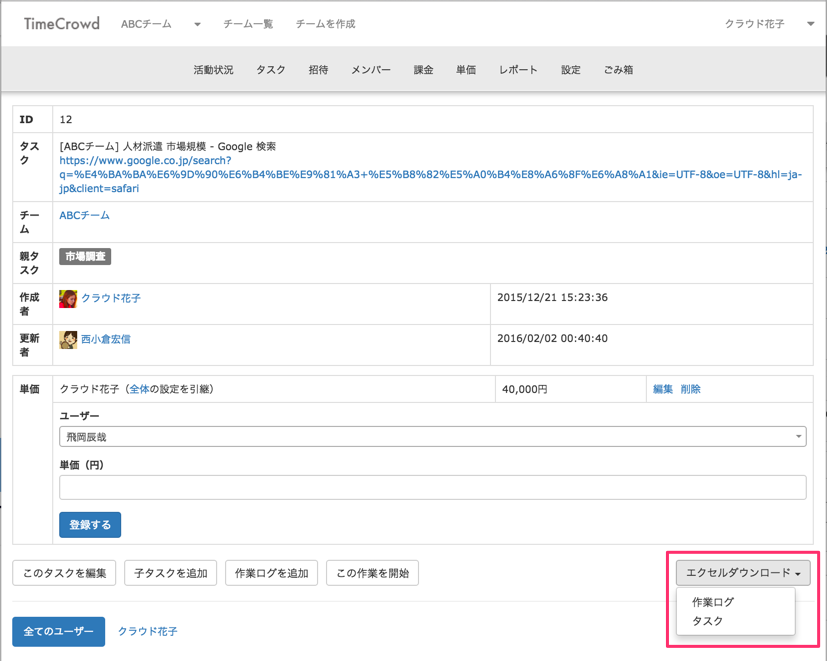This screenshot has height=661, width=827.
Task: Click 削除 link in 単価 row
Action: point(691,389)
